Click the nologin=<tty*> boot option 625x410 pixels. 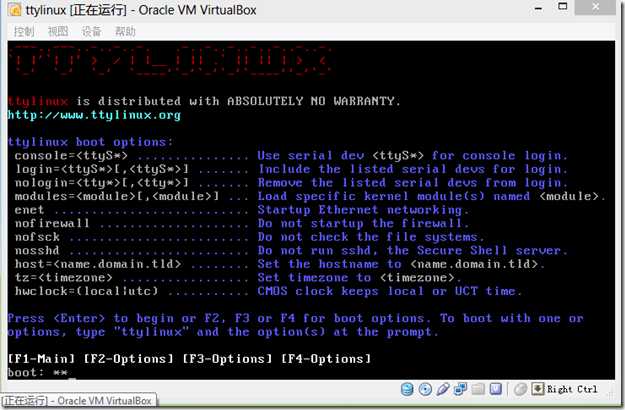[x=102, y=183]
